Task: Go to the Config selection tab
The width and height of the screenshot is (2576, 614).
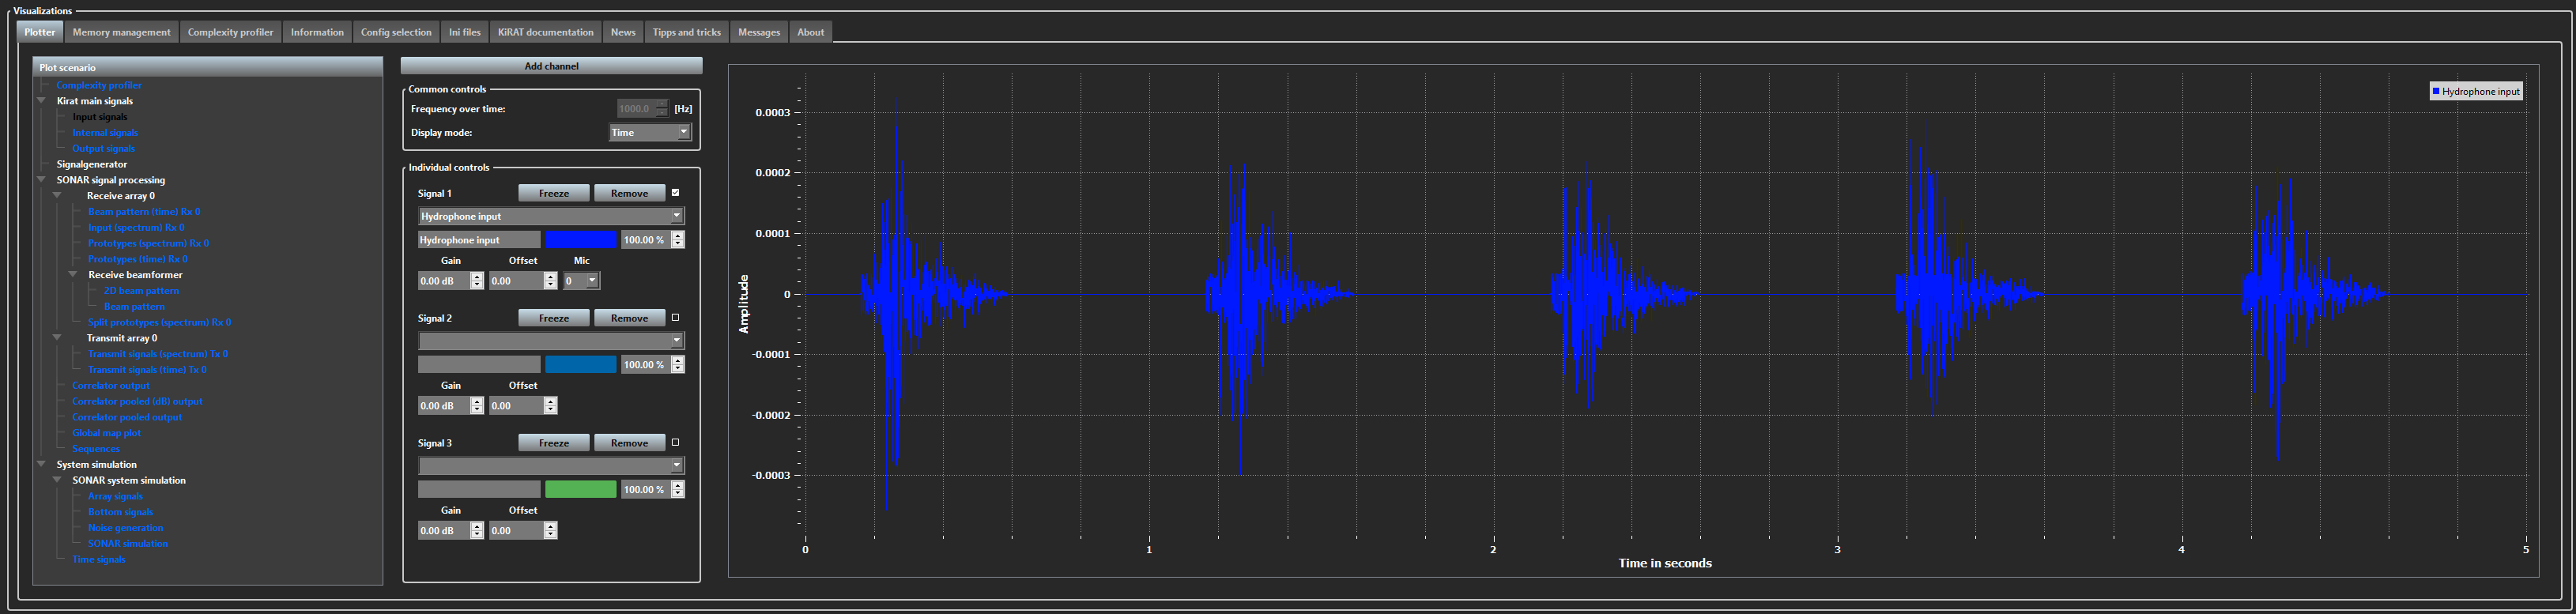Action: [396, 32]
